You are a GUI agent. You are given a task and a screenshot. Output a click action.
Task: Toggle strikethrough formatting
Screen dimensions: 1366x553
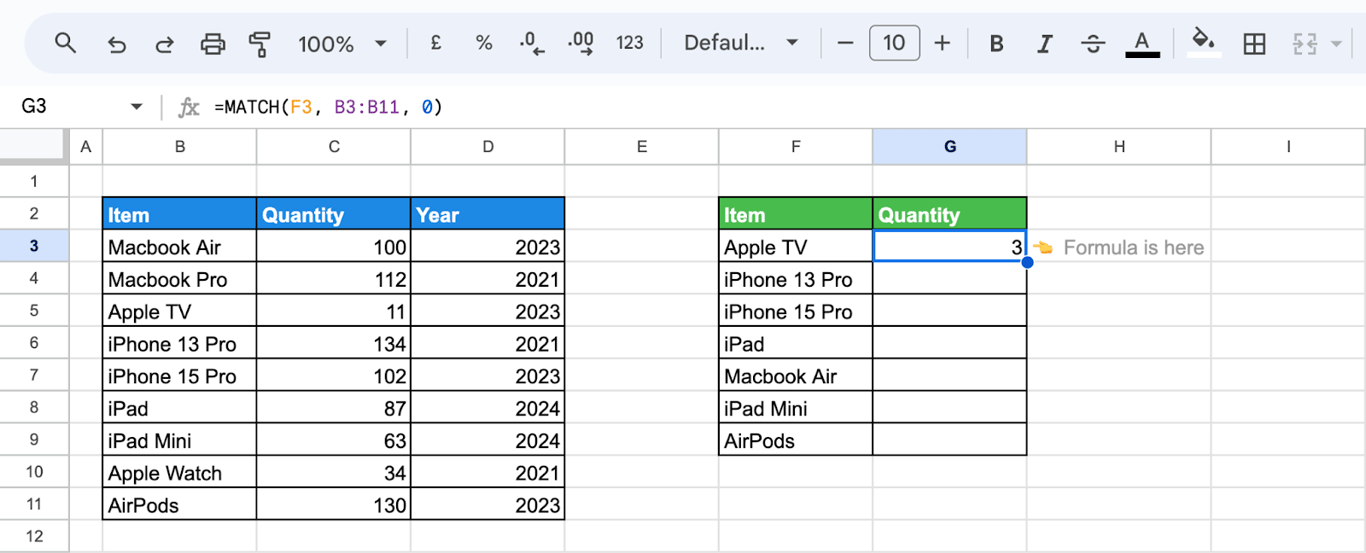click(x=1094, y=43)
